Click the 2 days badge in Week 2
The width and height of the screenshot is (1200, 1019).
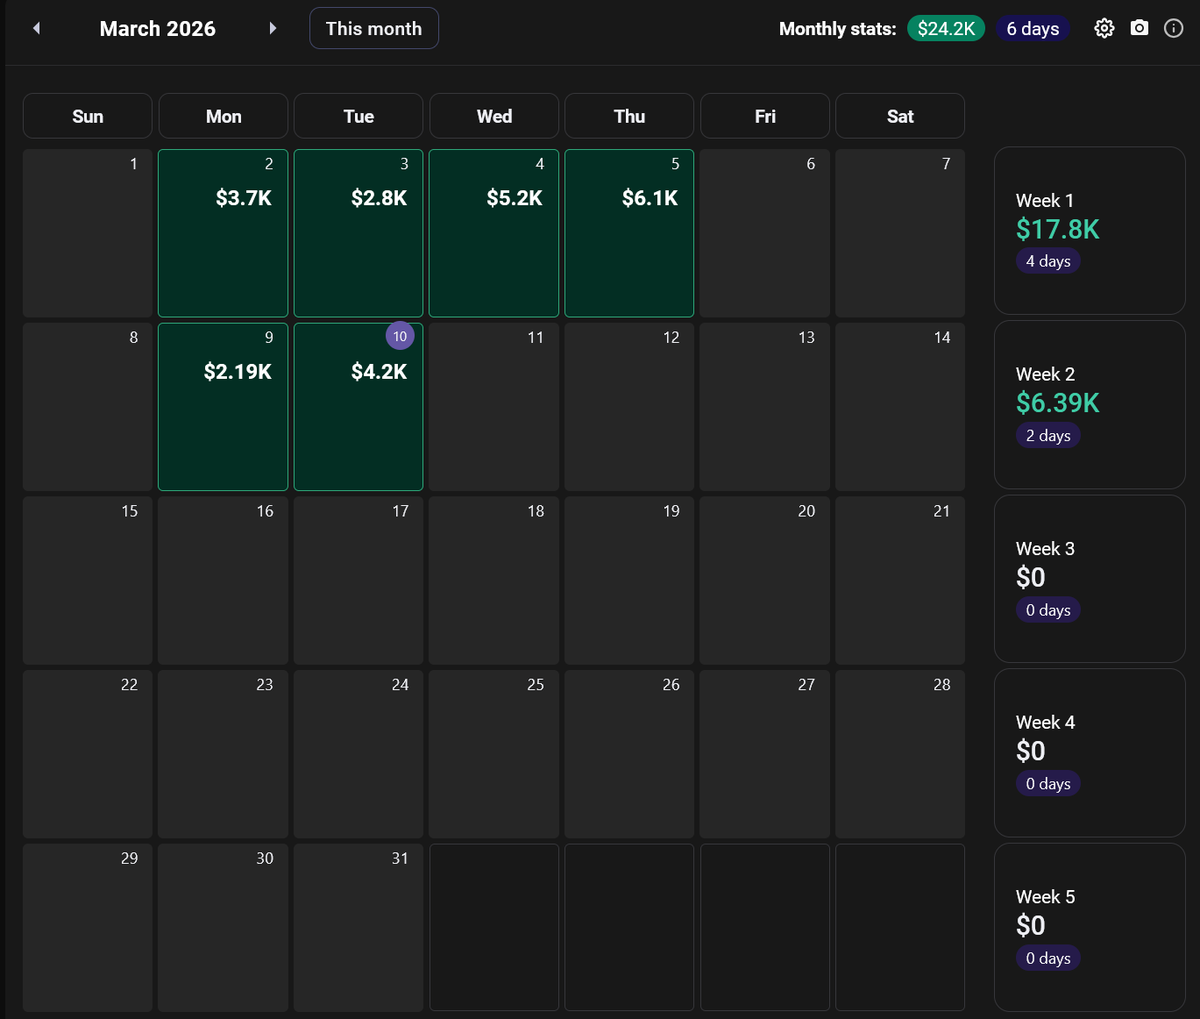pos(1048,435)
